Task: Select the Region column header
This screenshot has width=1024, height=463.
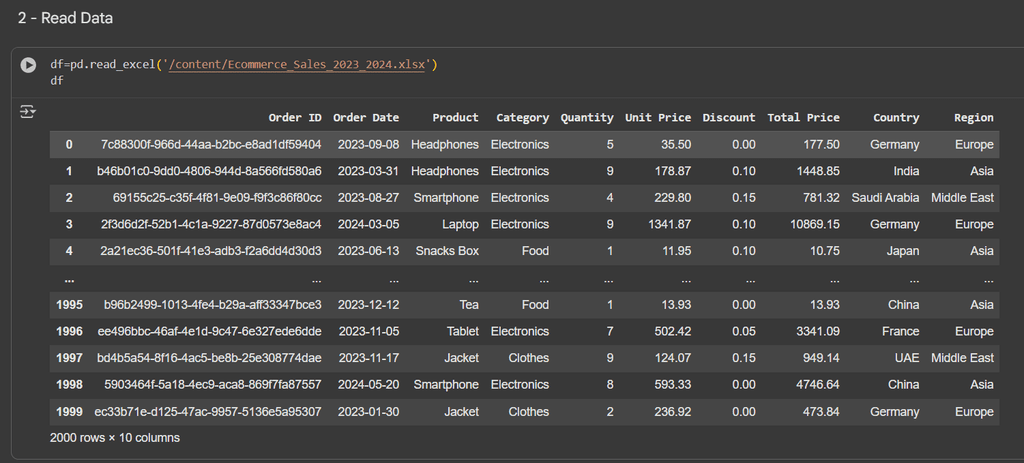Action: click(973, 118)
